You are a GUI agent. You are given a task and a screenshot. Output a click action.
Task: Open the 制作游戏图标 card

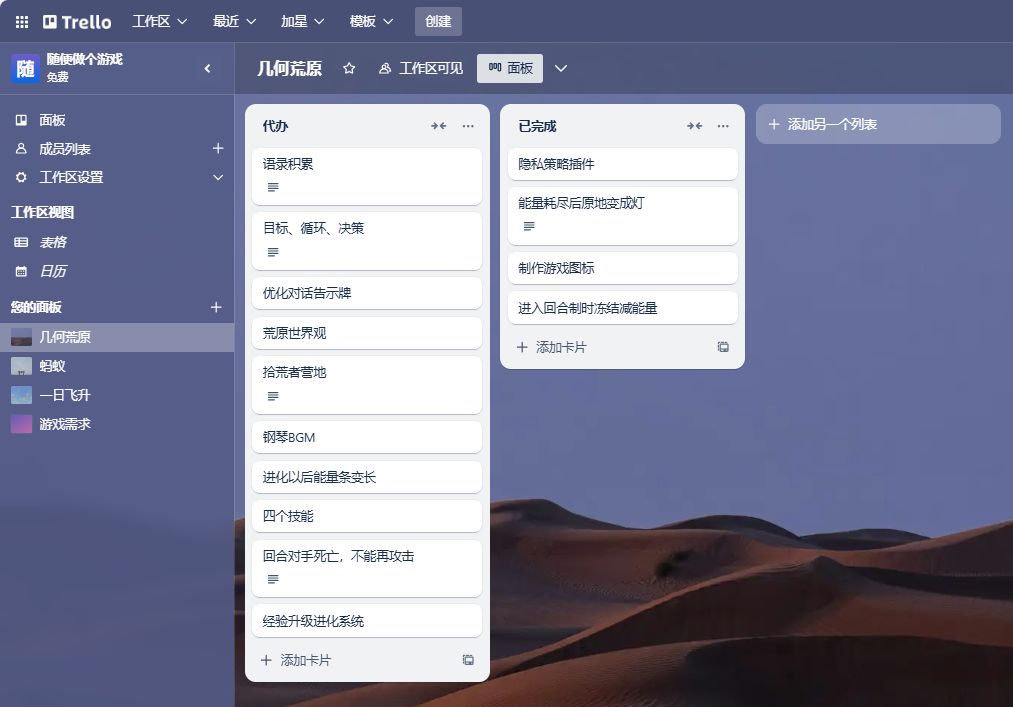point(623,268)
